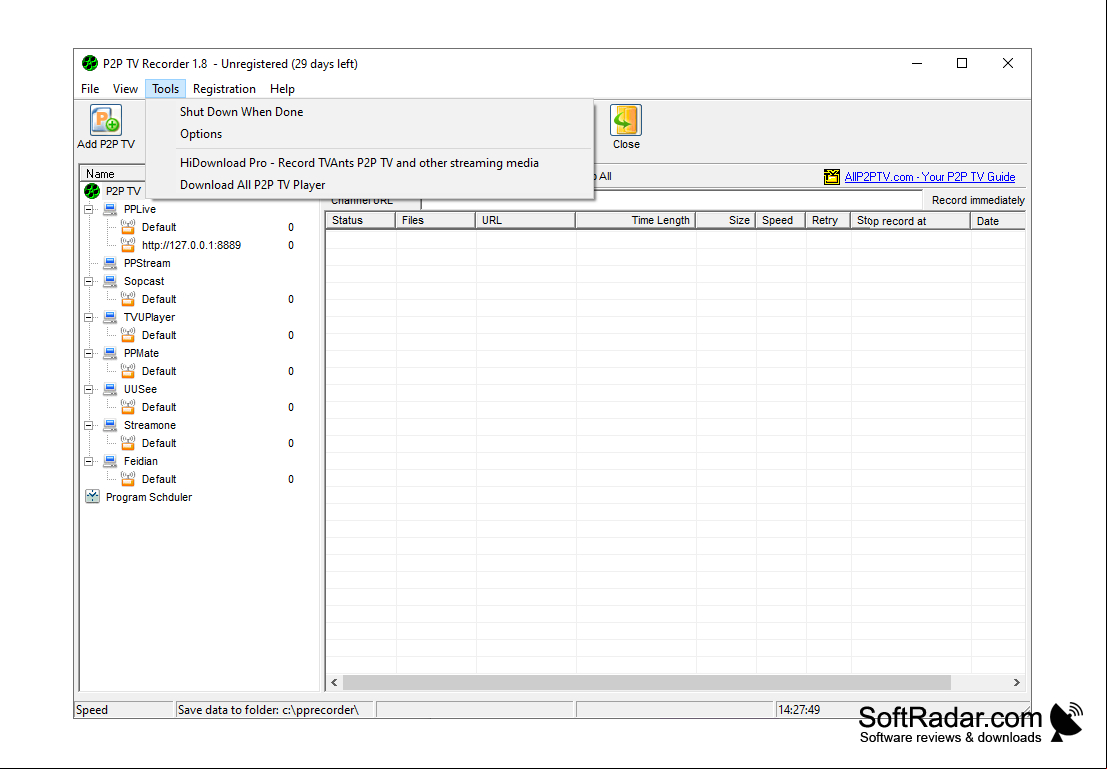This screenshot has width=1107, height=769.
Task: Click the Default channel icon under Feidian
Action: 128,479
